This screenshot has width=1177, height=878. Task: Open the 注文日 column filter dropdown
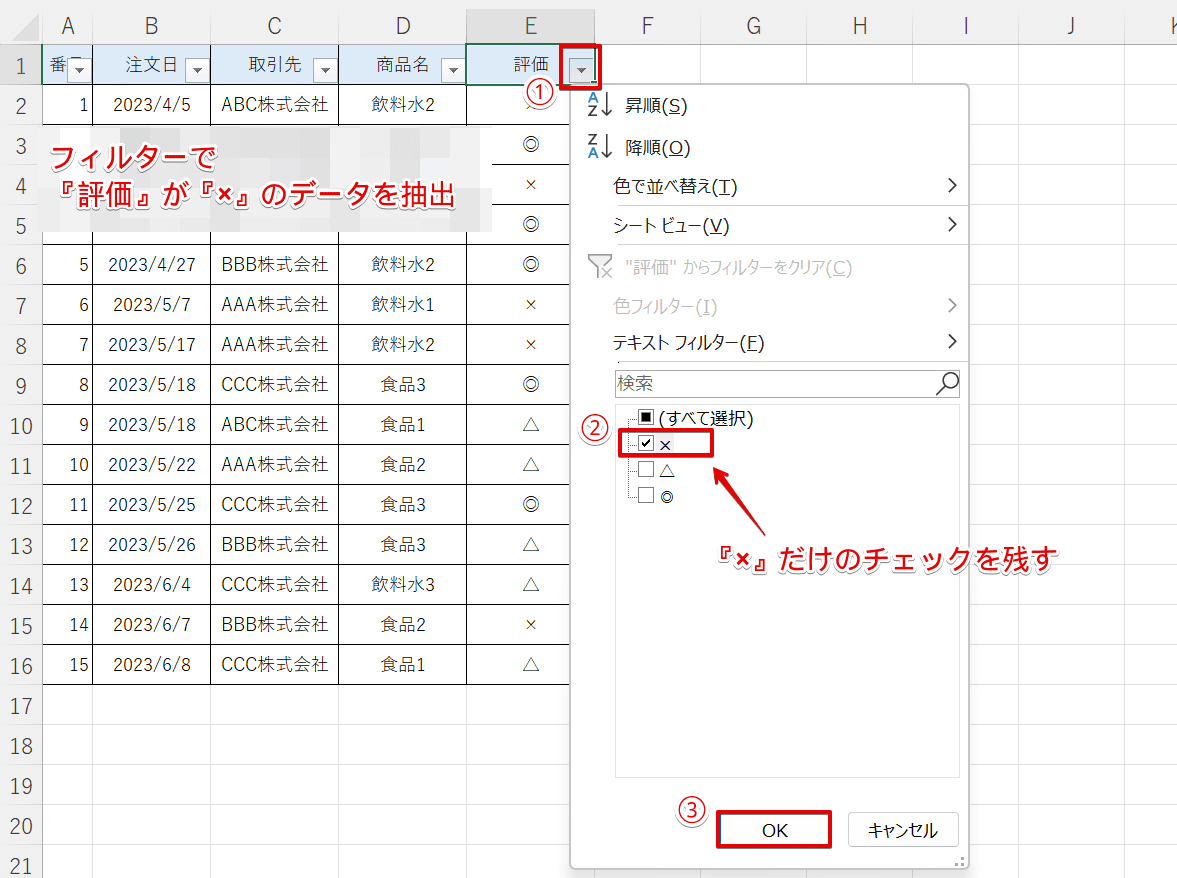[x=196, y=69]
